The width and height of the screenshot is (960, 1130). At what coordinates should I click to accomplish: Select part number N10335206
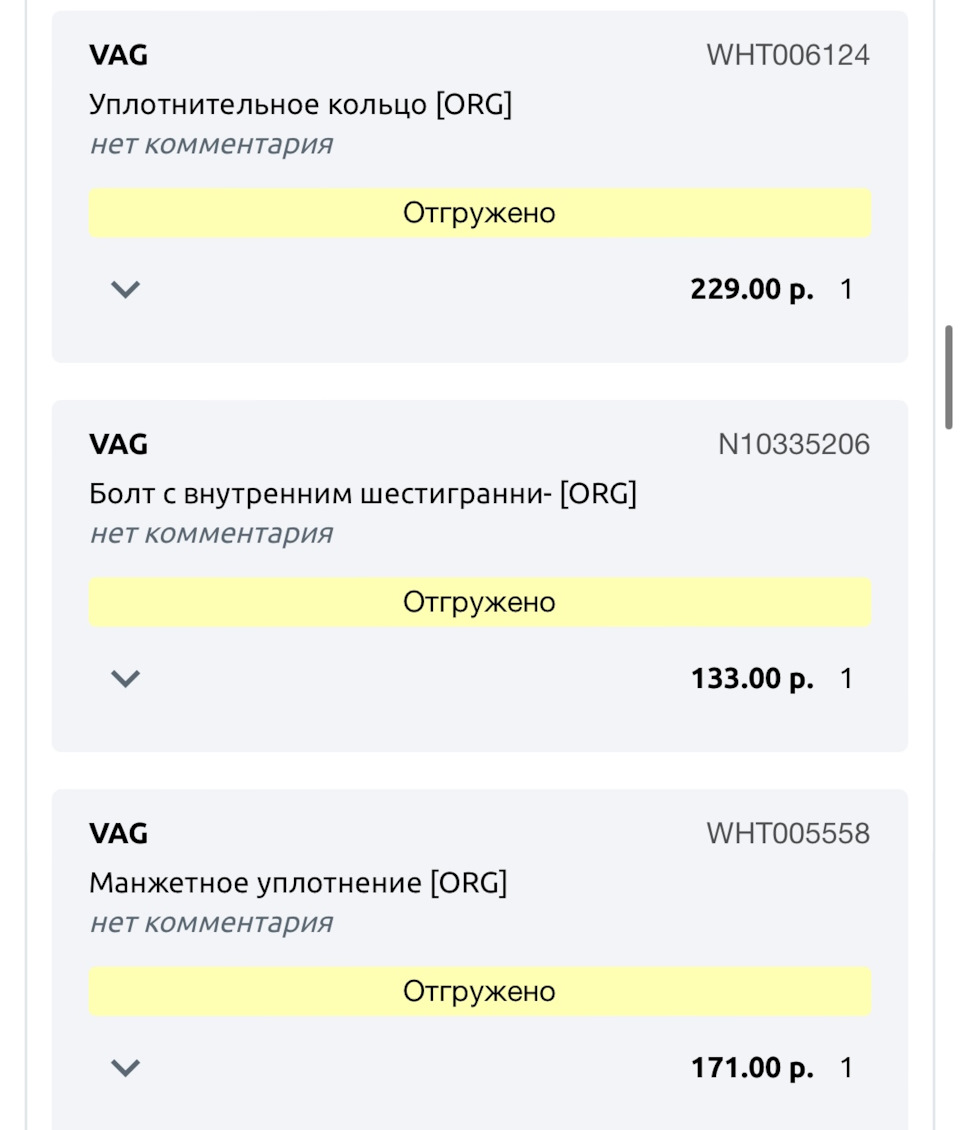794,444
